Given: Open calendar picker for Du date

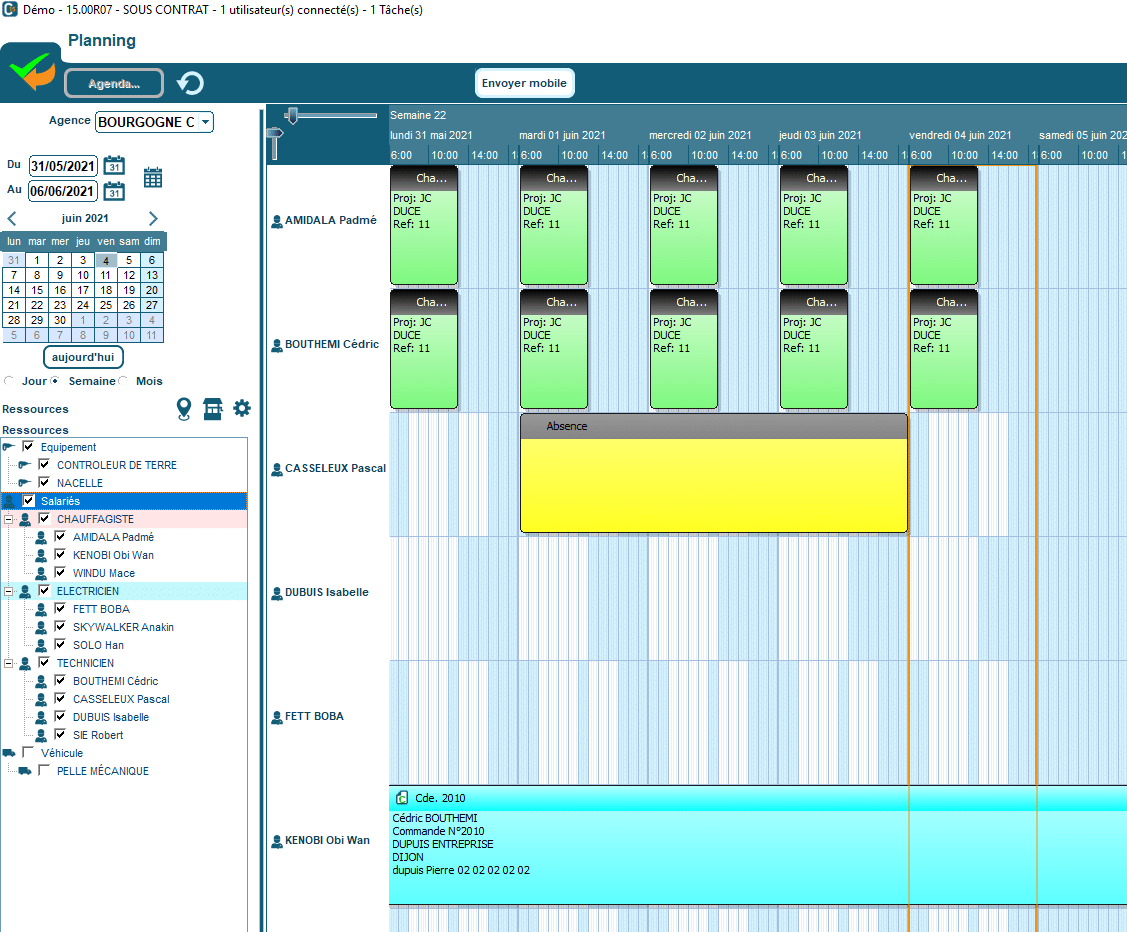Looking at the screenshot, I should (114, 166).
